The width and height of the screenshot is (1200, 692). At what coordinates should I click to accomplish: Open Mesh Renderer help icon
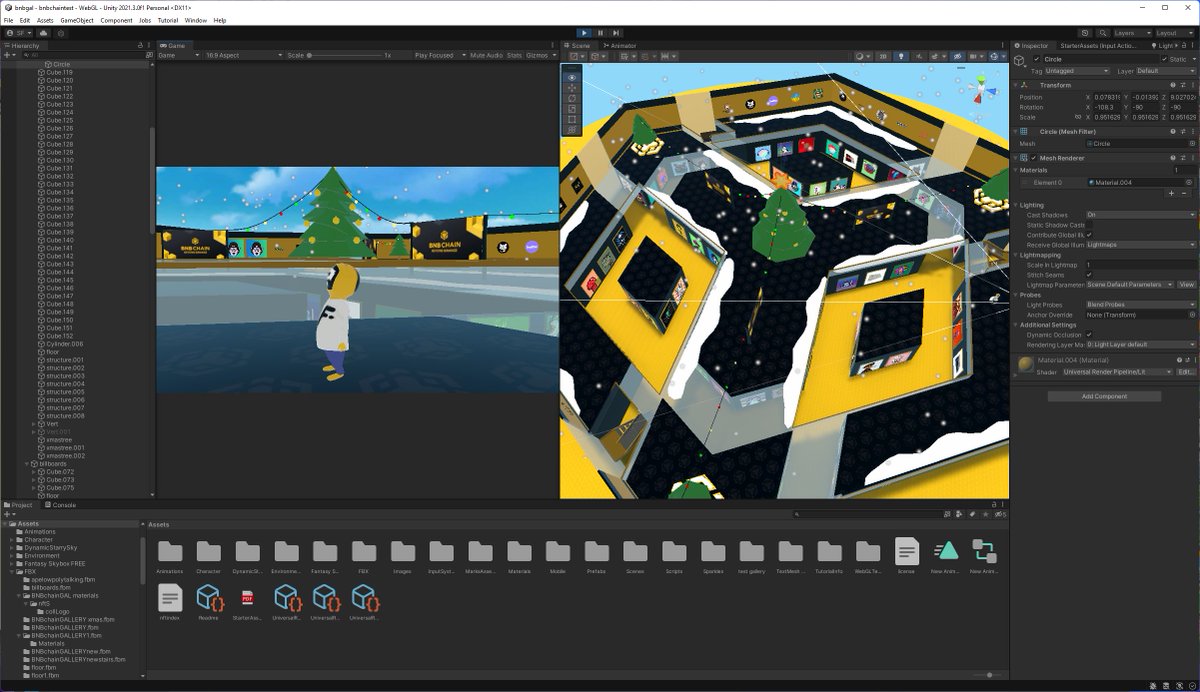pyautogui.click(x=1172, y=158)
